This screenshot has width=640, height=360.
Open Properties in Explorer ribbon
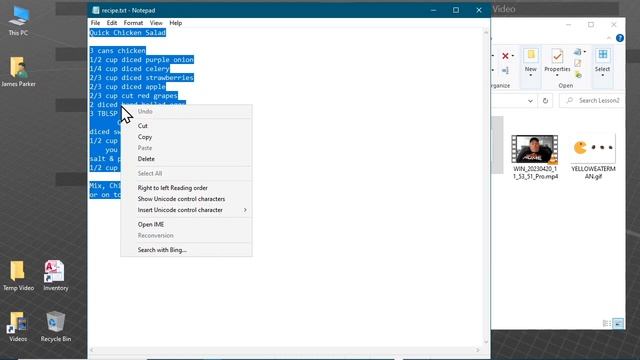coord(557,61)
